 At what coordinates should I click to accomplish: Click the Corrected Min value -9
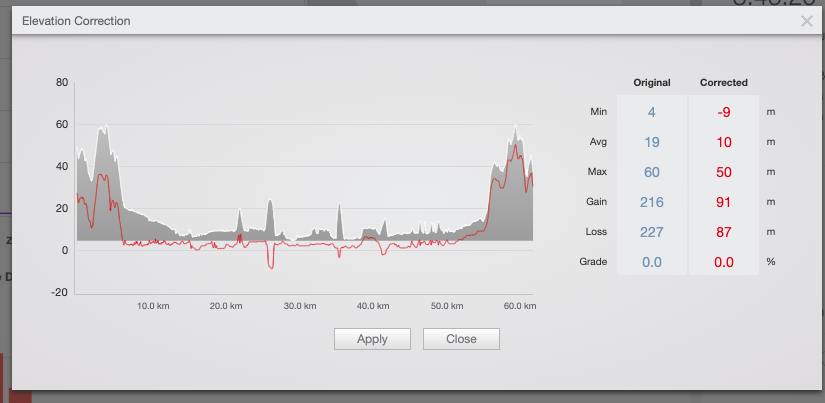723,112
